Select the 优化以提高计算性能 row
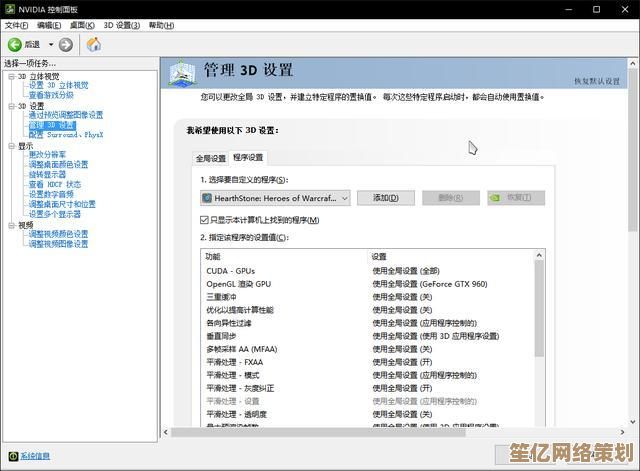Screen dimensions: 640x471 tap(367, 310)
